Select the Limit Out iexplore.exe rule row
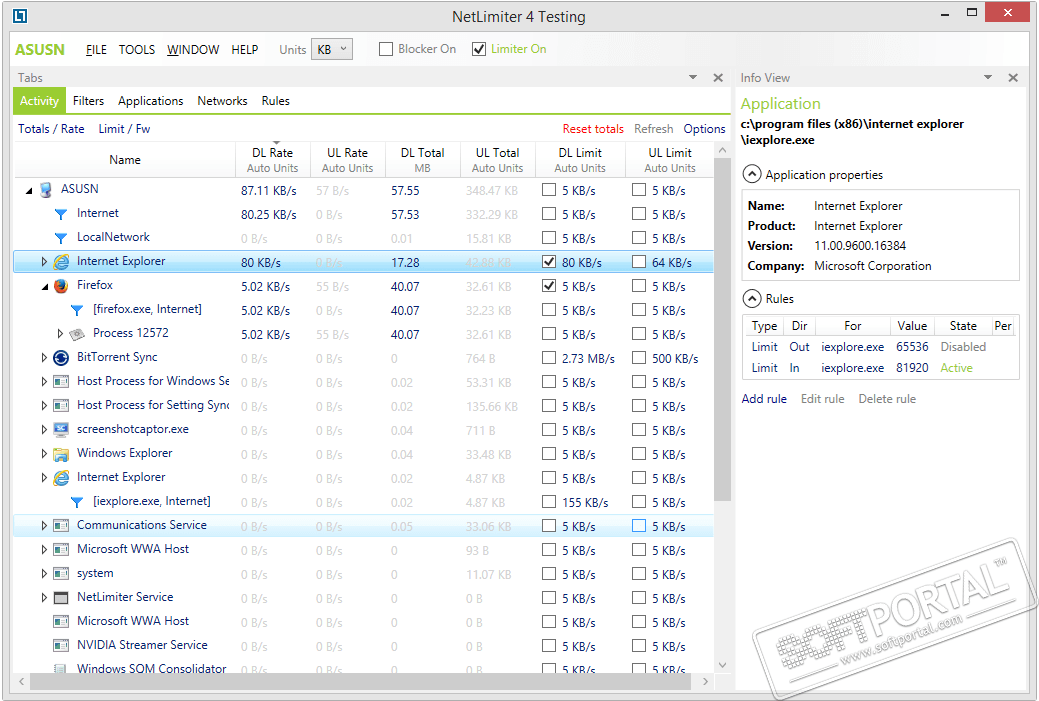This screenshot has width=1039, height=701. pyautogui.click(x=881, y=347)
